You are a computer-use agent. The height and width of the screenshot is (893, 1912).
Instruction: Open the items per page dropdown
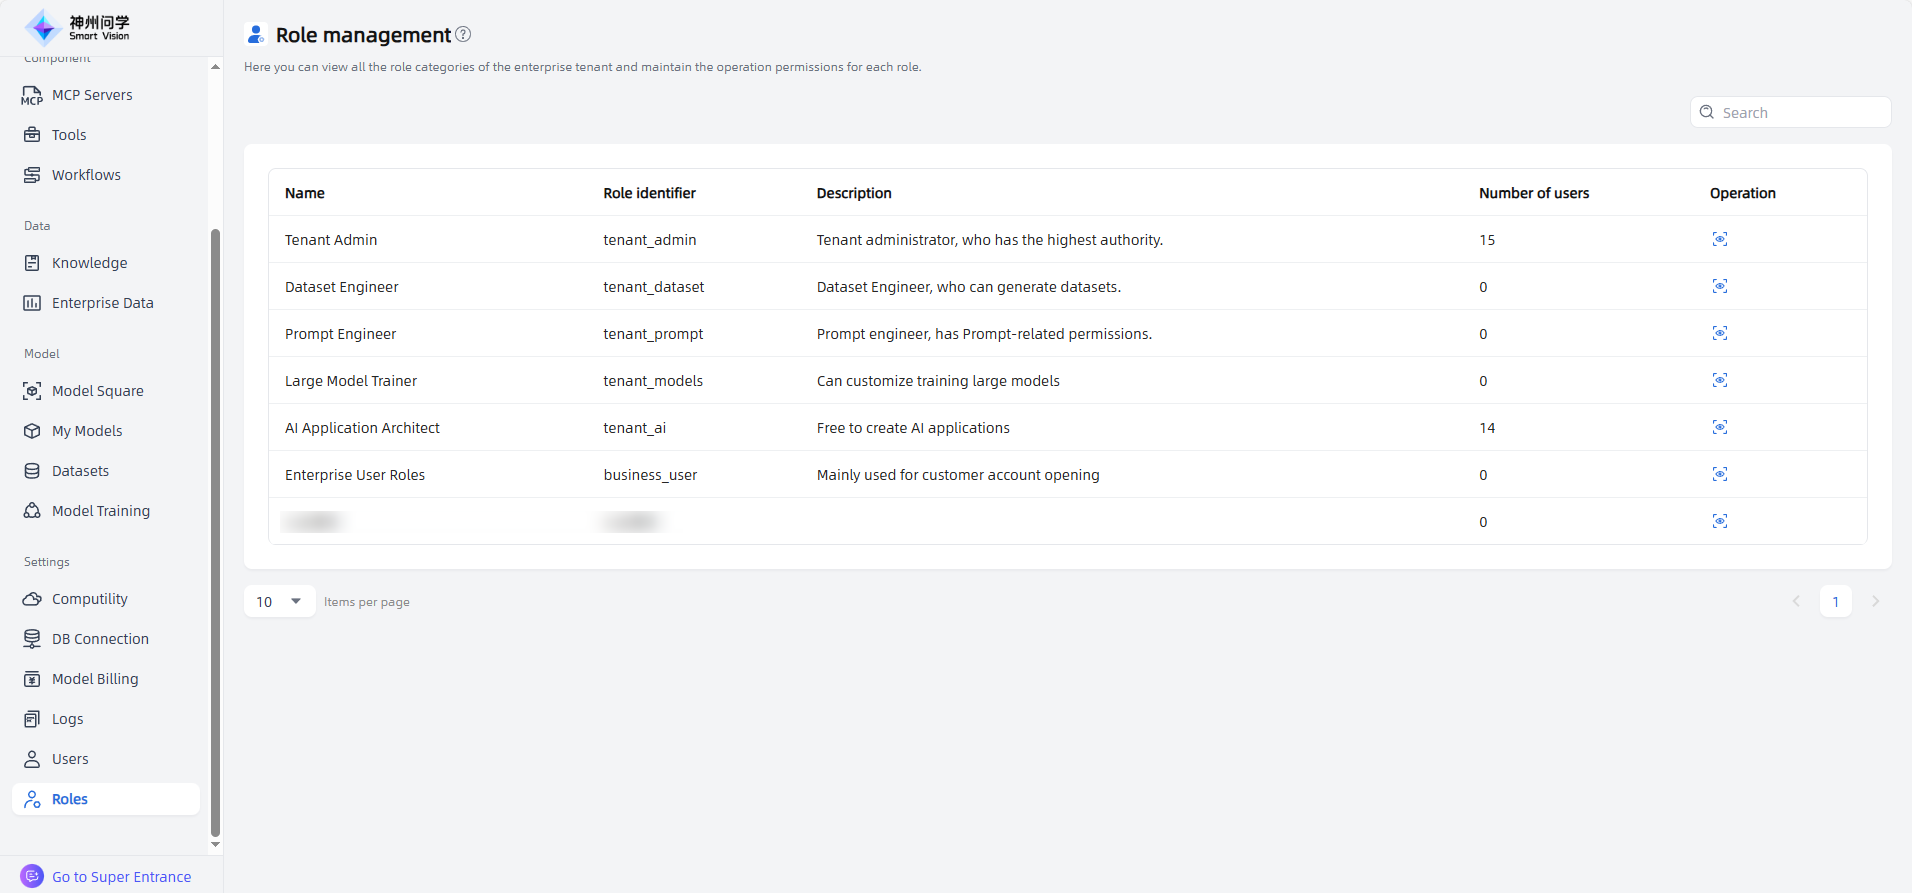click(279, 601)
